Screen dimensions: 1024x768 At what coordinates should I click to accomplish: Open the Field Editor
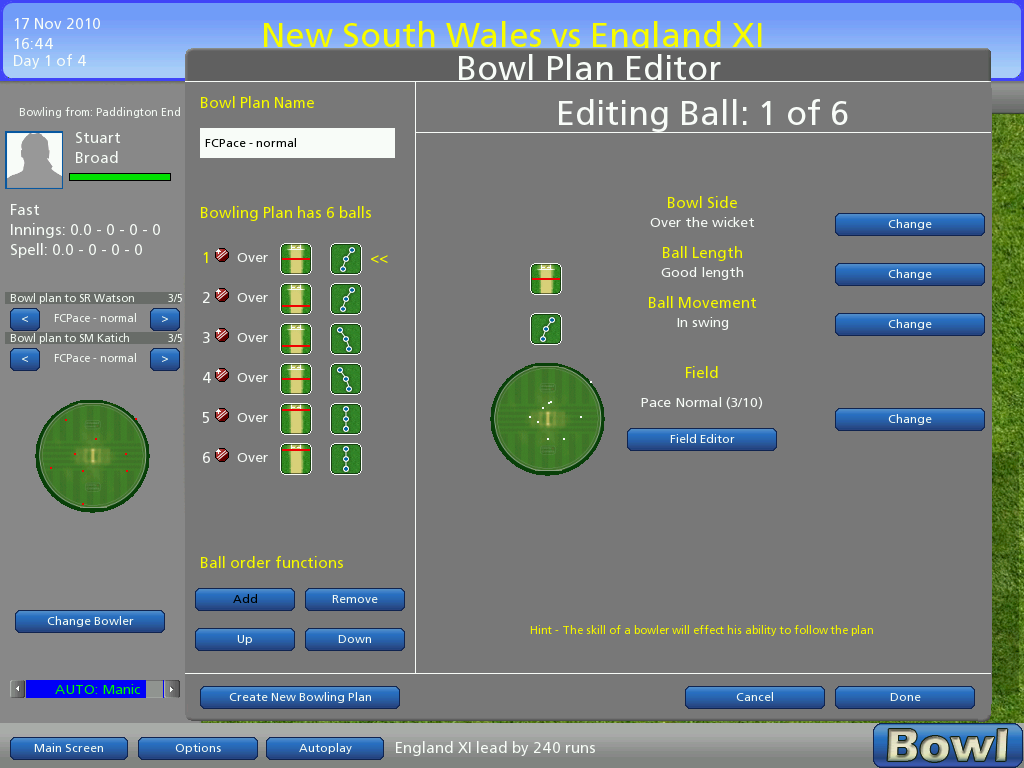pyautogui.click(x=702, y=440)
